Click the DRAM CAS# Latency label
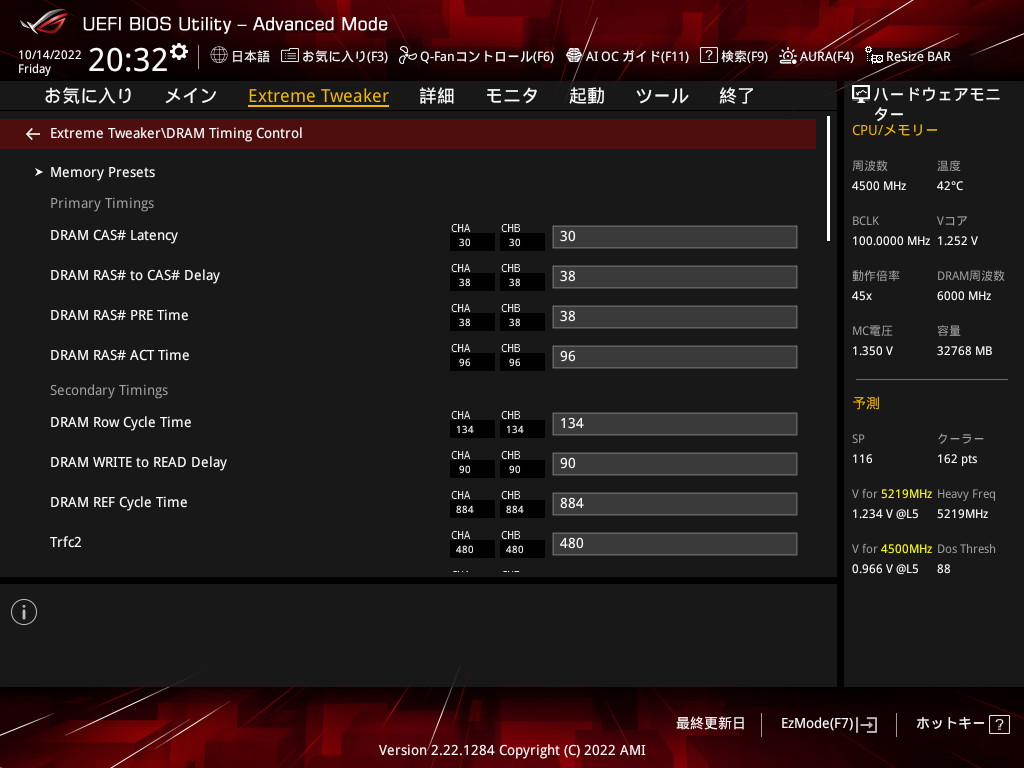The width and height of the screenshot is (1024, 768). pyautogui.click(x=114, y=235)
